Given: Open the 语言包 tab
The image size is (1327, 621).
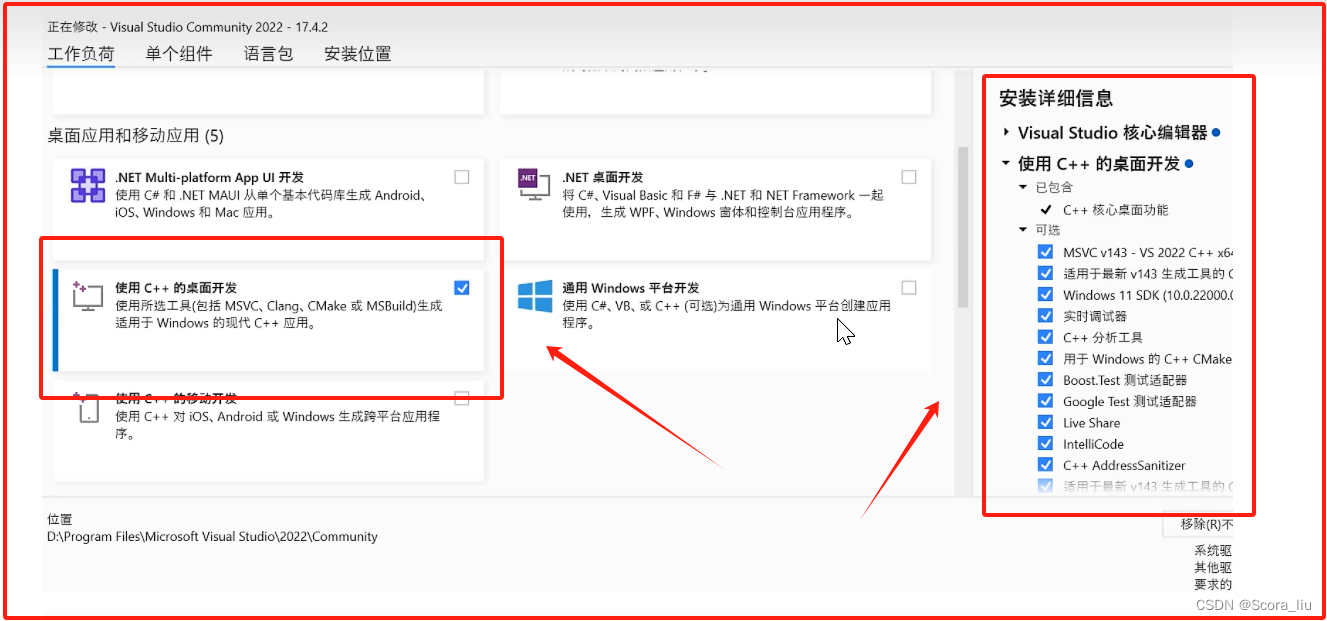Looking at the screenshot, I should coord(268,54).
